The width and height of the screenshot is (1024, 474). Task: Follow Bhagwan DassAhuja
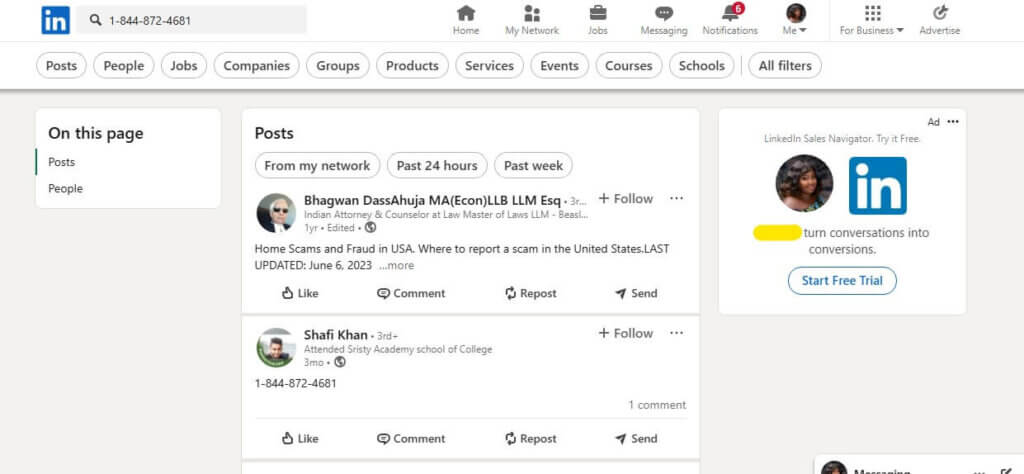(x=626, y=198)
